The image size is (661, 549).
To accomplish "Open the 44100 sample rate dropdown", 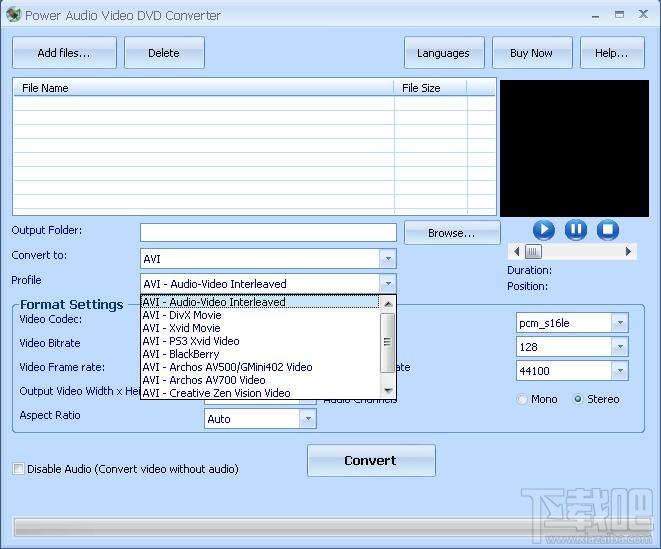I will click(620, 371).
